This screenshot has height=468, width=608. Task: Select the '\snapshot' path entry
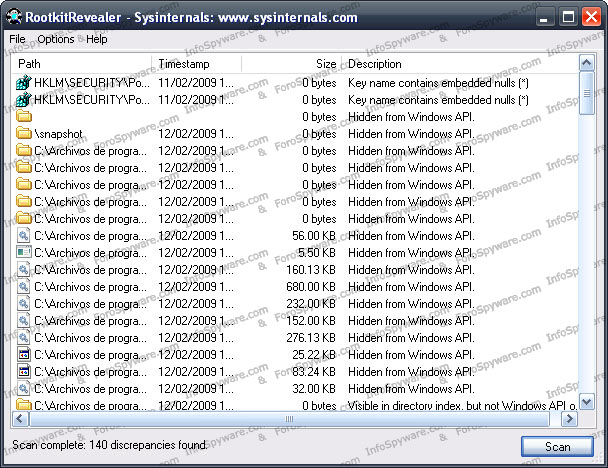click(58, 134)
